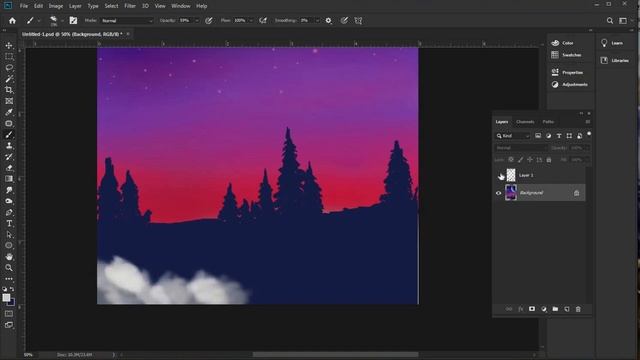This screenshot has width=640, height=360.
Task: Open the Swatches panel
Action: [567, 55]
